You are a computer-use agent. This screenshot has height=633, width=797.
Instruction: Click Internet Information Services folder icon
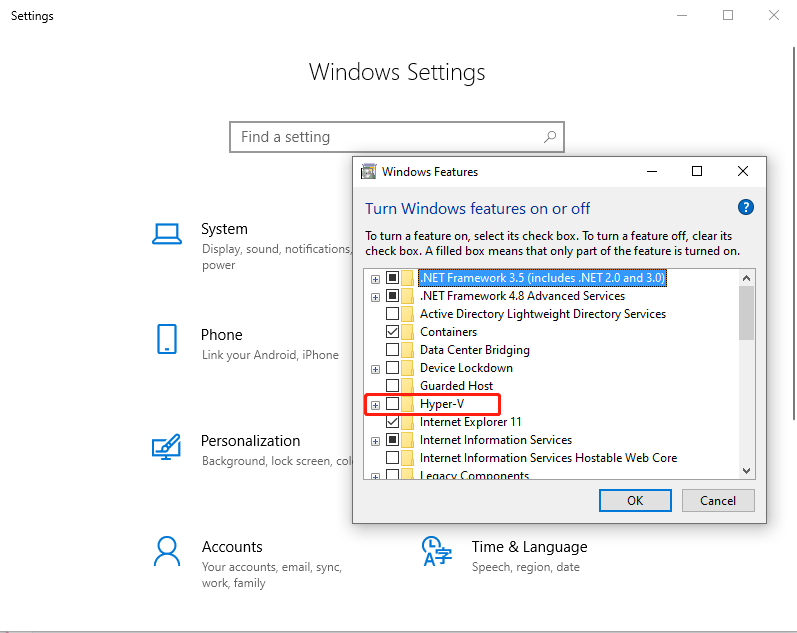[407, 440]
